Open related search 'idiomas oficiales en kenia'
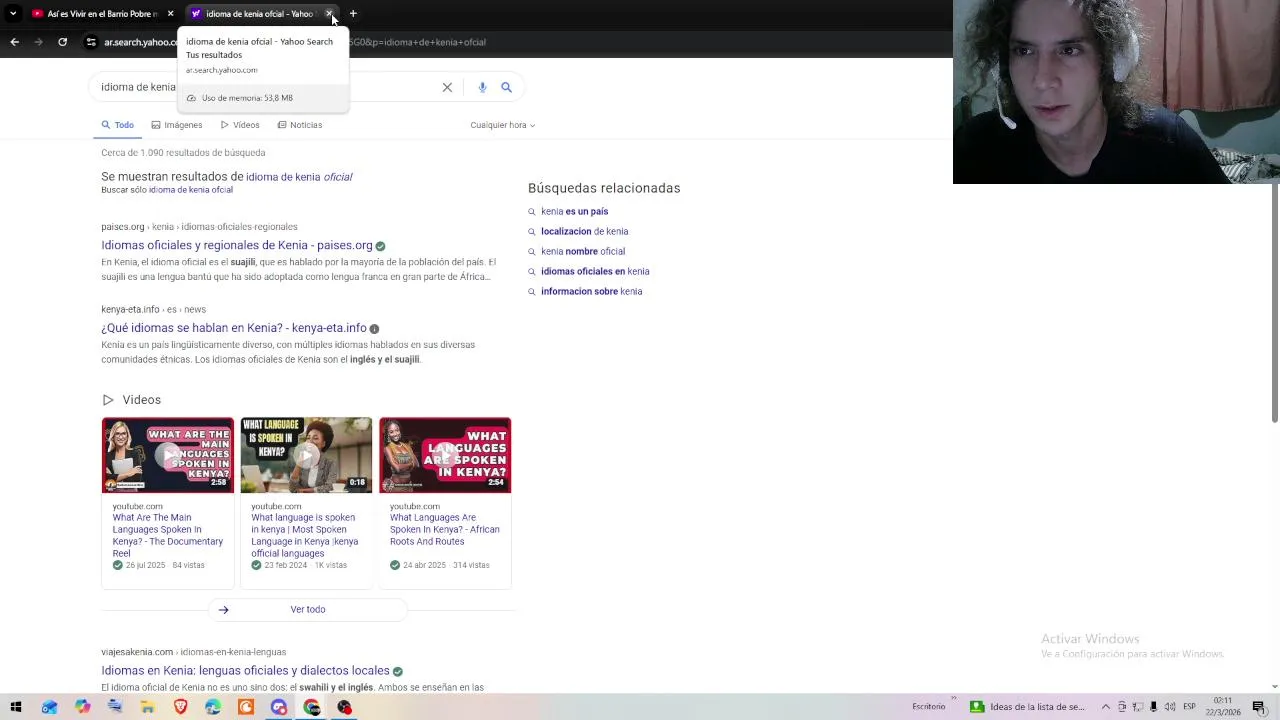Screen dimensions: 1280x720 click(x=595, y=272)
